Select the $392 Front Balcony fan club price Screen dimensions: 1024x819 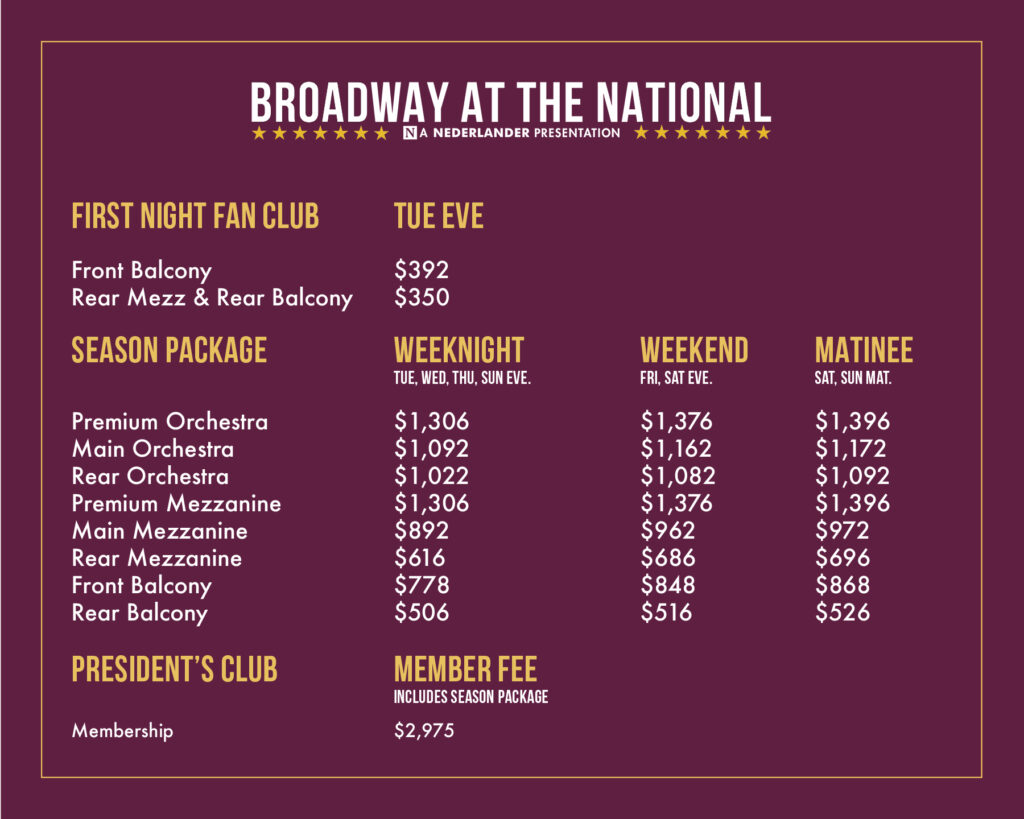click(x=421, y=270)
